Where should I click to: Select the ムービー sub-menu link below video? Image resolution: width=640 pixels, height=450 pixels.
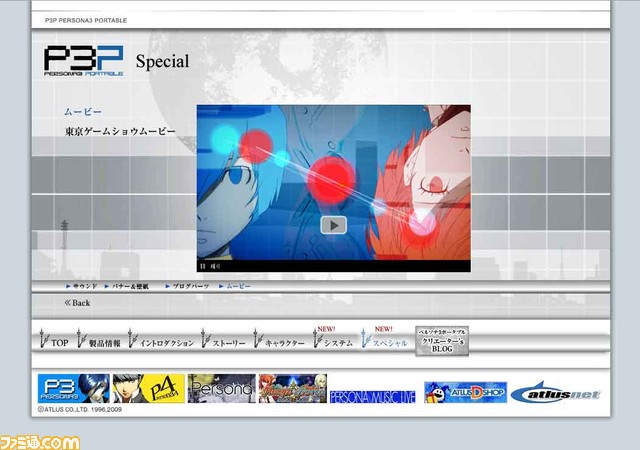tap(235, 286)
